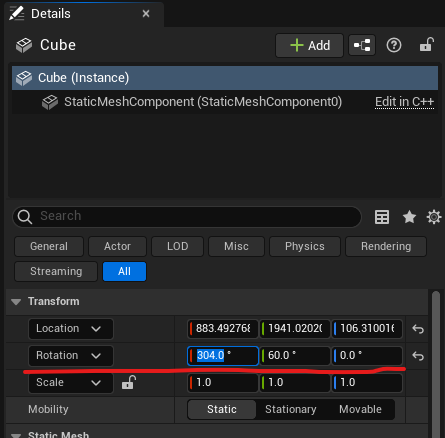
Task: Click the Add component button
Action: pyautogui.click(x=309, y=45)
